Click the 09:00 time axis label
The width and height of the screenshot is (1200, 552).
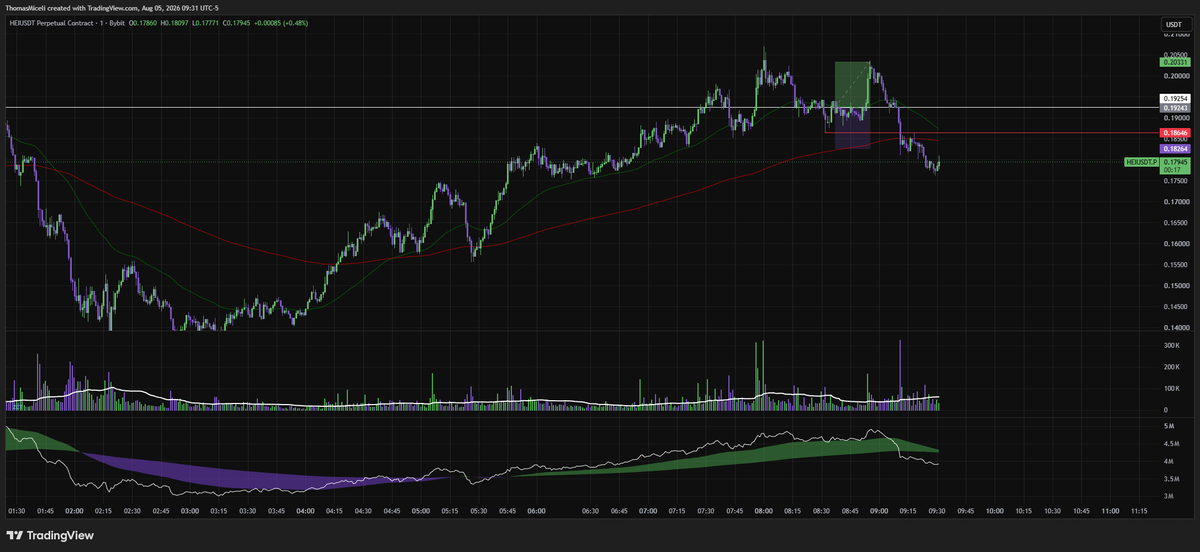[879, 510]
